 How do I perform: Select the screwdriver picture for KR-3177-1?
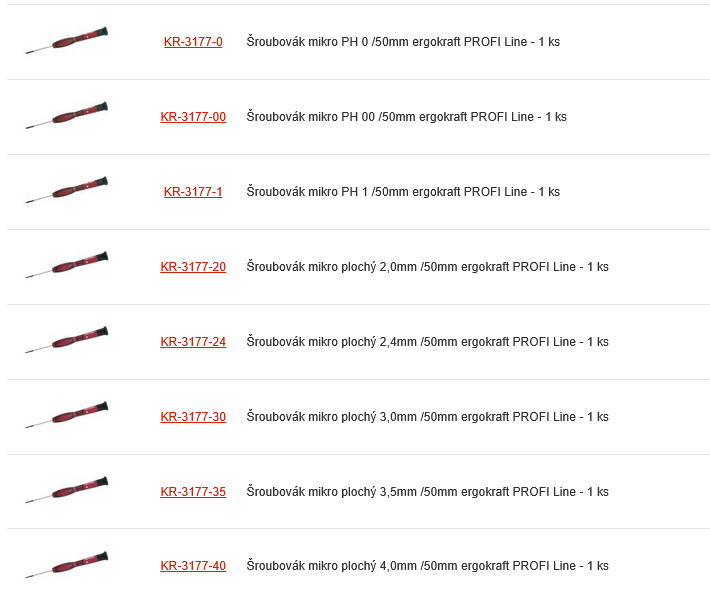coord(67,192)
